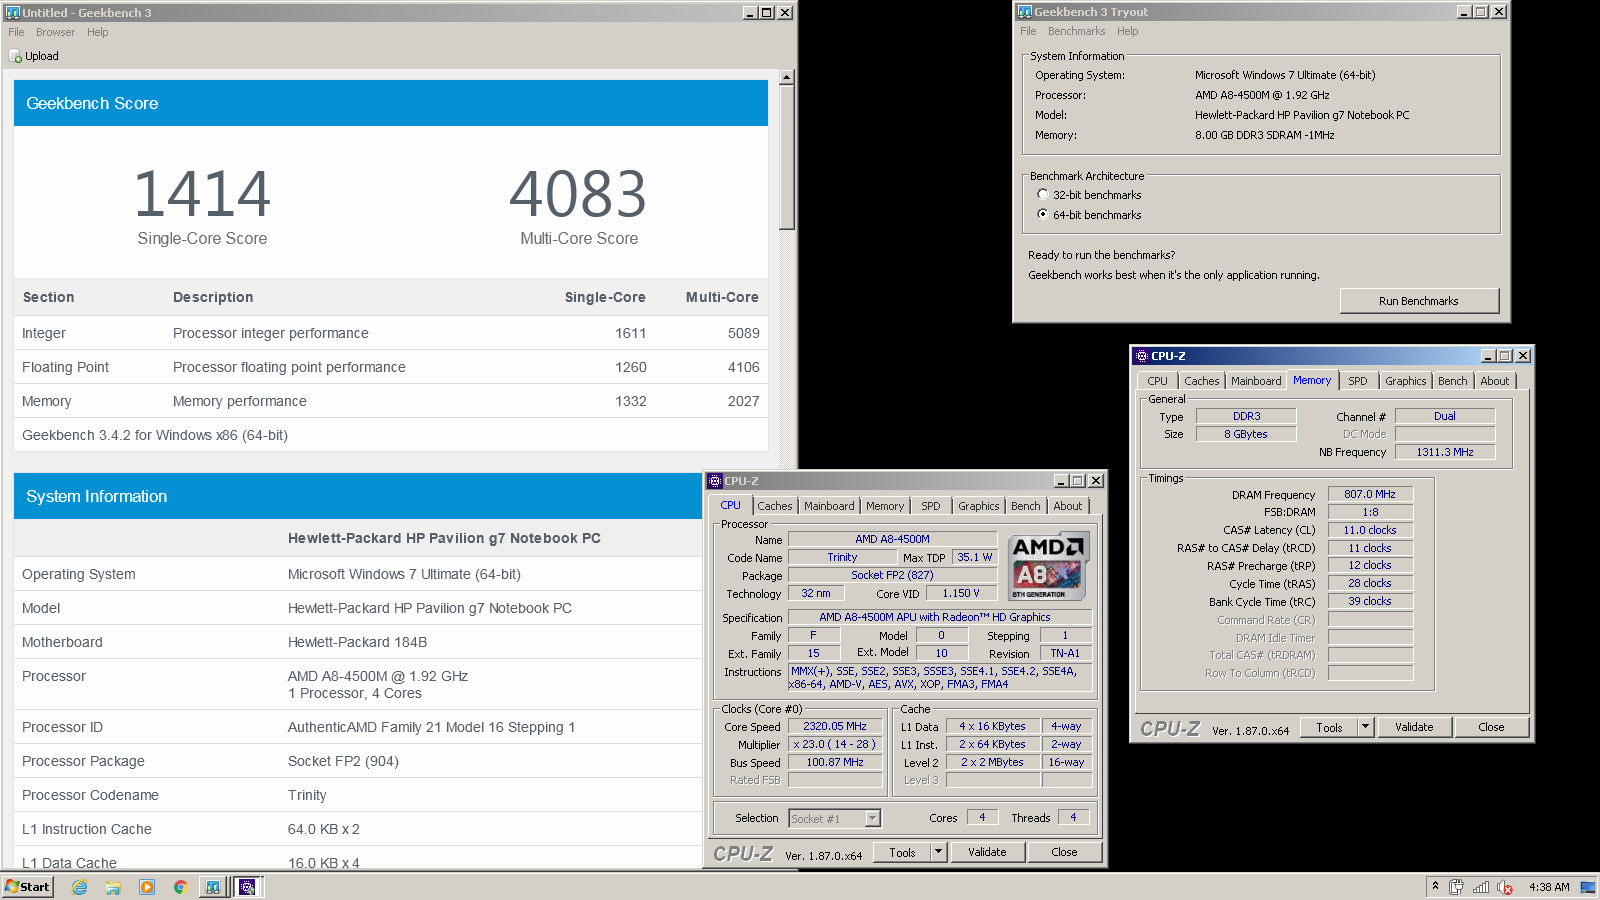The image size is (1600, 900).
Task: Open File menu in Geekbench 3 results window
Action: 16,32
